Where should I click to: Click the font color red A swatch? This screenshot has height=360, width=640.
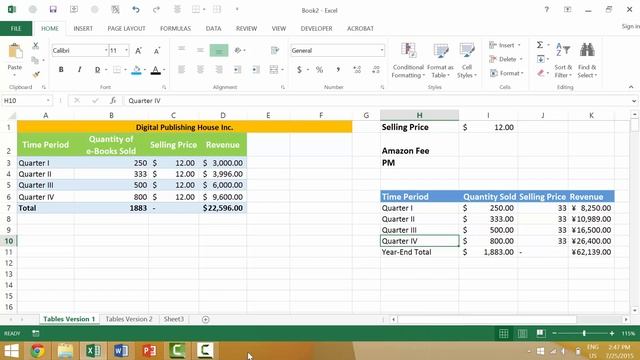(x=156, y=70)
